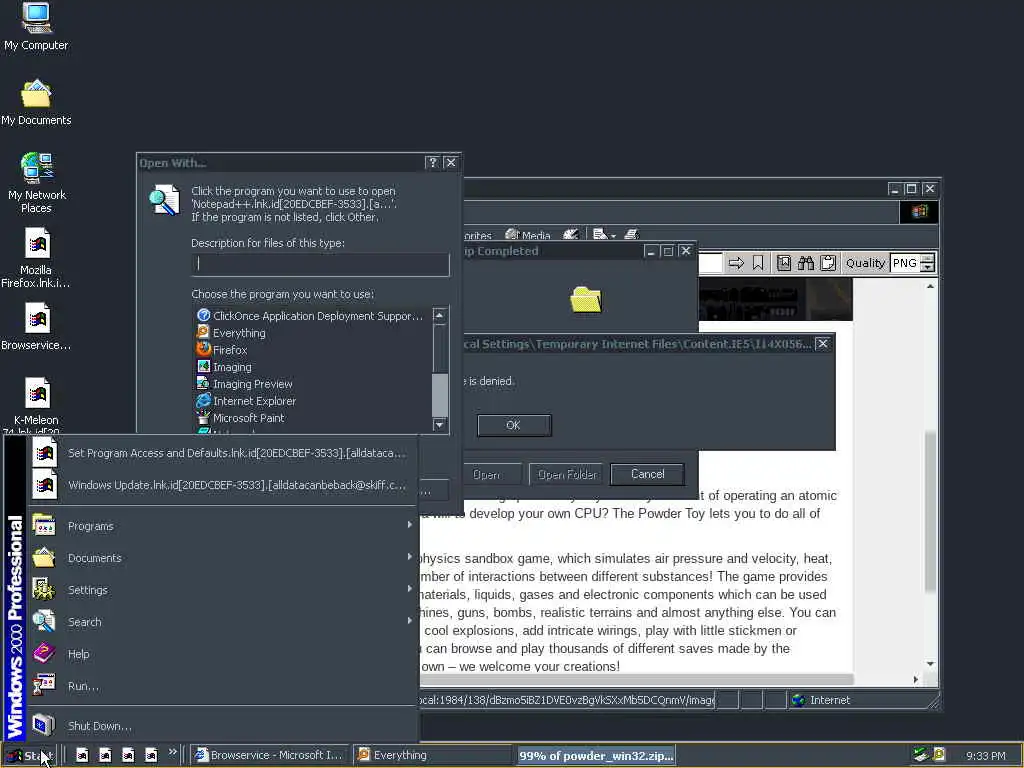The width and height of the screenshot is (1024, 768).
Task: Click the Everything icon in program list
Action: pos(204,332)
